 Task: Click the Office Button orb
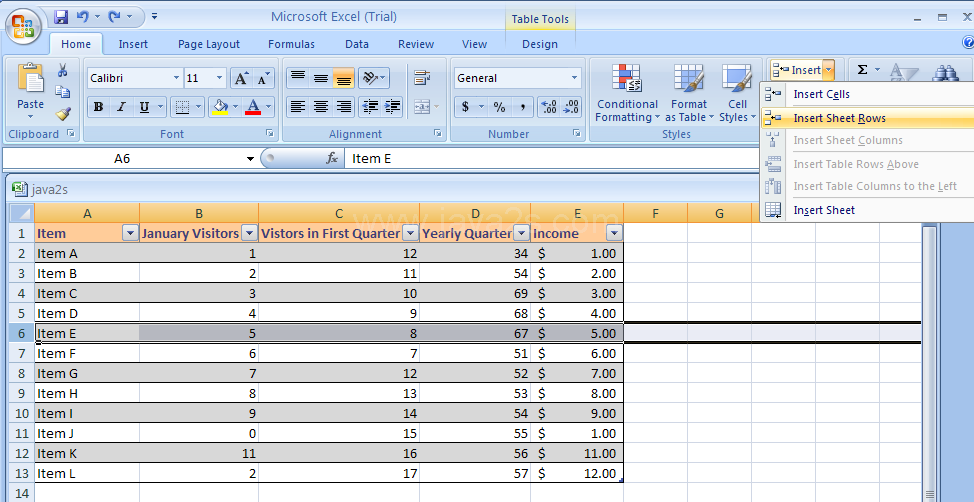click(x=24, y=27)
